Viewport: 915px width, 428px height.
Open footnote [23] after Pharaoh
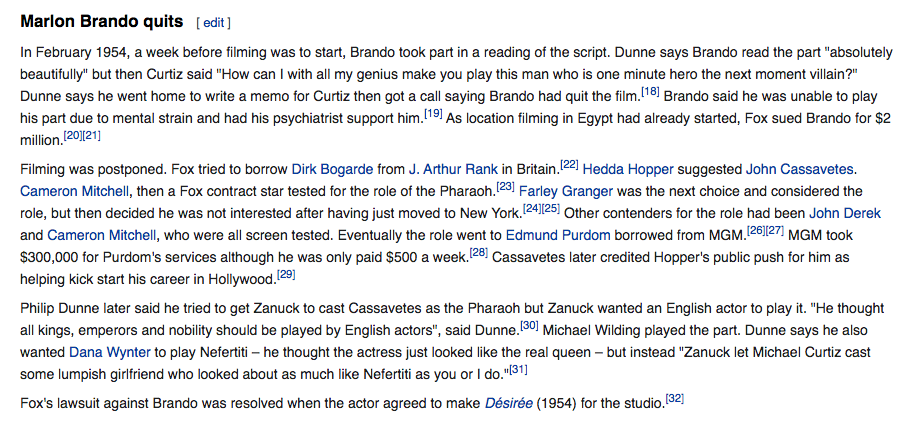tap(505, 187)
